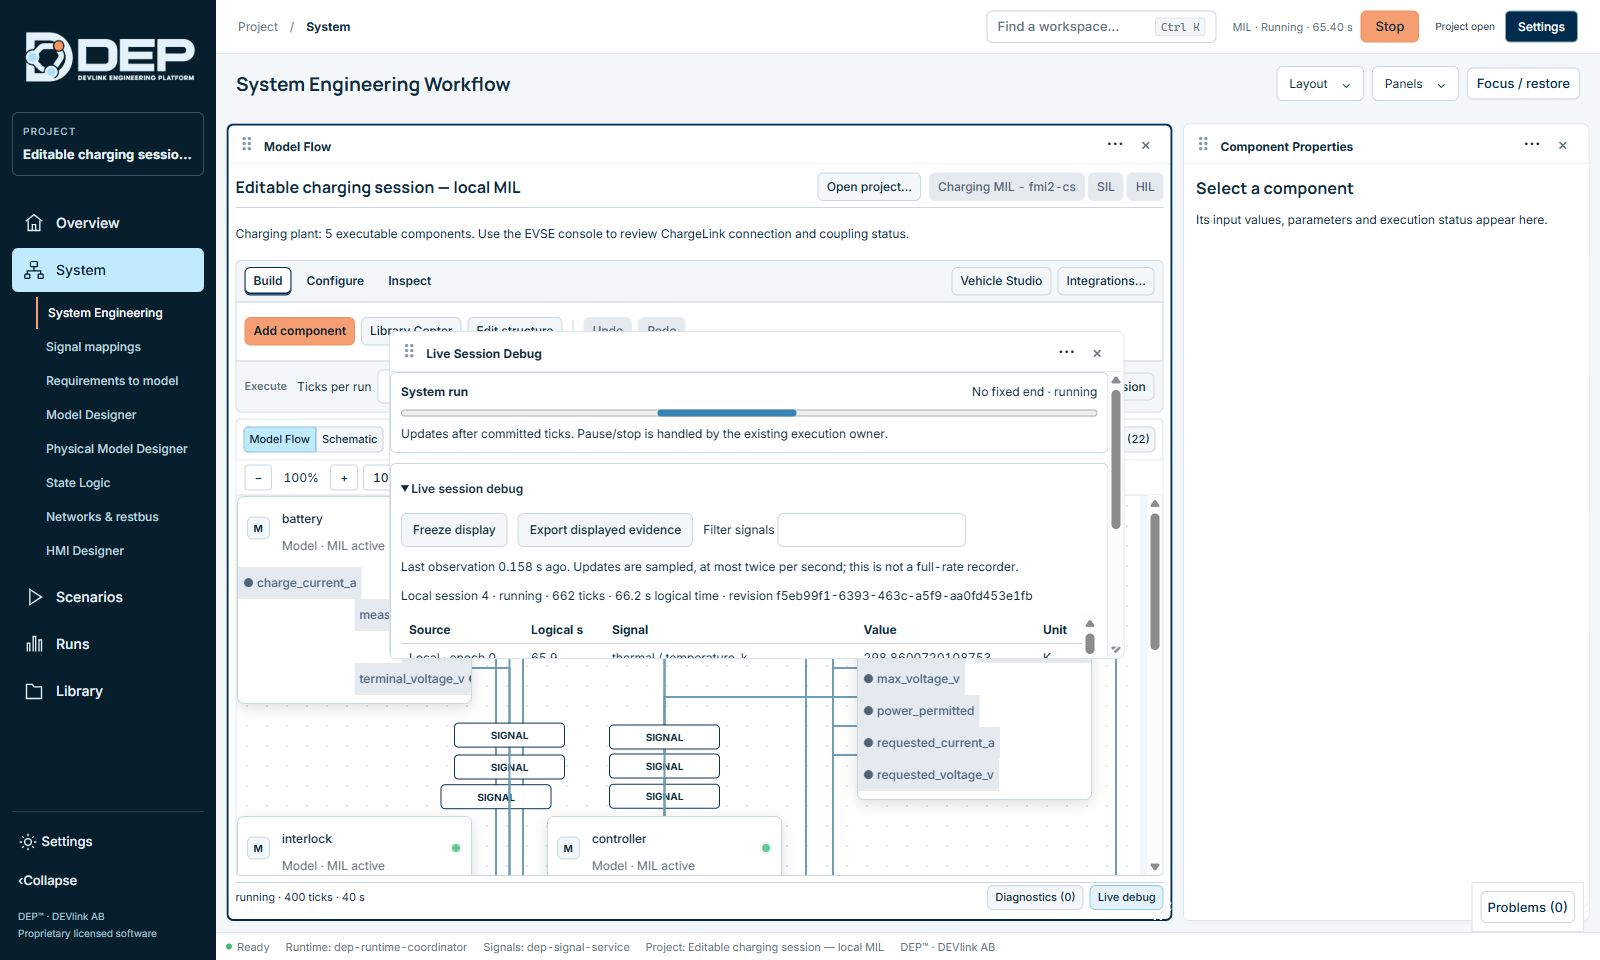This screenshot has width=1600, height=960.
Task: Click the Runs bar chart icon
Action: tap(34, 644)
